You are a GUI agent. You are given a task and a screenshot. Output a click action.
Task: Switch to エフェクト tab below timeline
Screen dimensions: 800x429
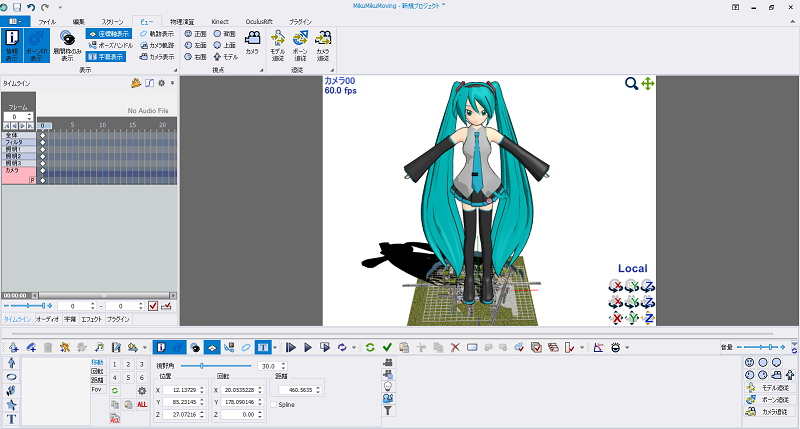(92, 319)
